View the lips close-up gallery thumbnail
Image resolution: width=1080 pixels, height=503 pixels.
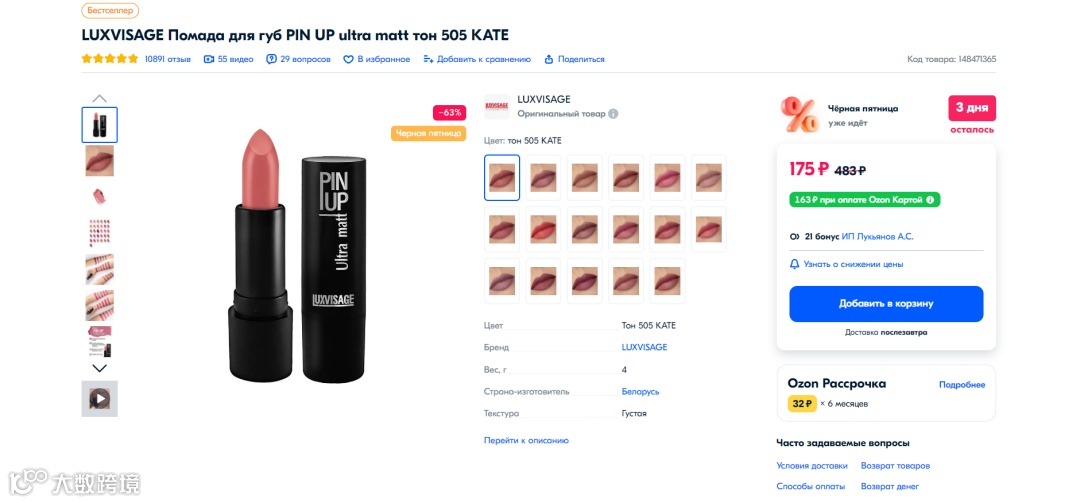99,160
